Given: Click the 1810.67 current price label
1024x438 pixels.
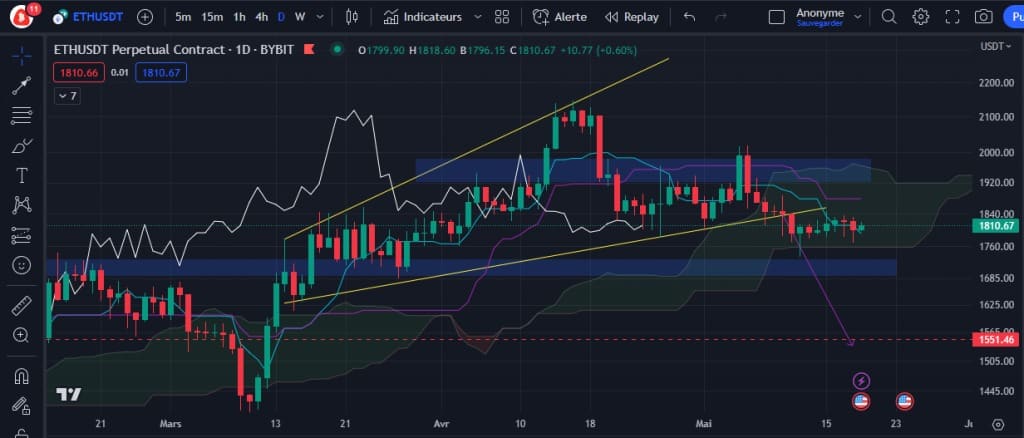Looking at the screenshot, I should point(995,226).
